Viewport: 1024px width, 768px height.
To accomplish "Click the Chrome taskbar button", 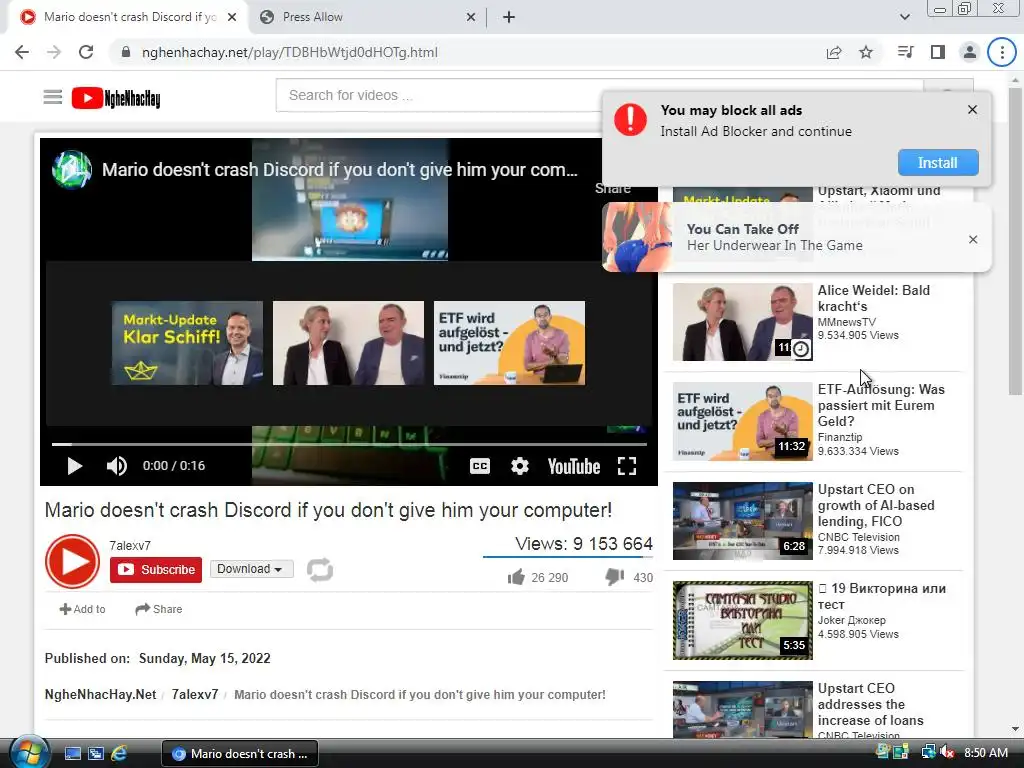I will click(x=240, y=754).
